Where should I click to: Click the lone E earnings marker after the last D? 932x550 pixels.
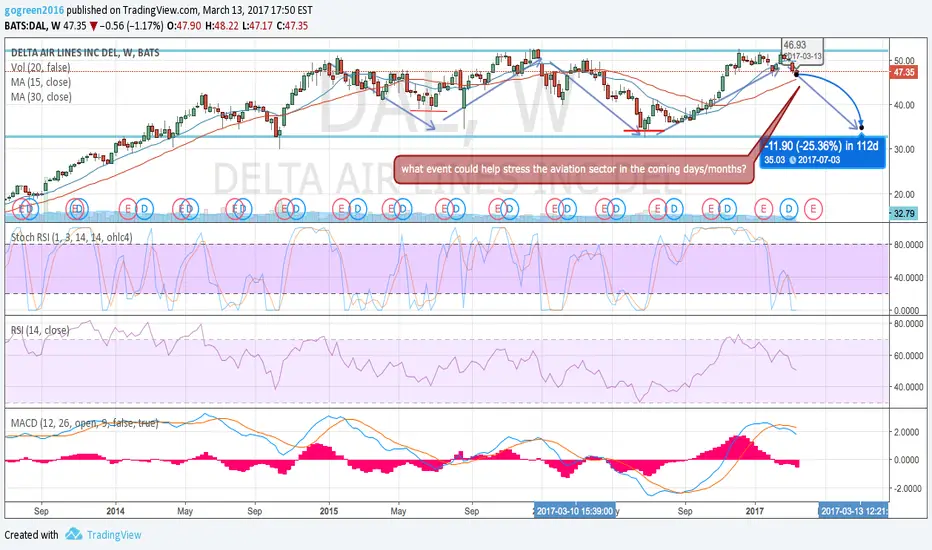[813, 209]
